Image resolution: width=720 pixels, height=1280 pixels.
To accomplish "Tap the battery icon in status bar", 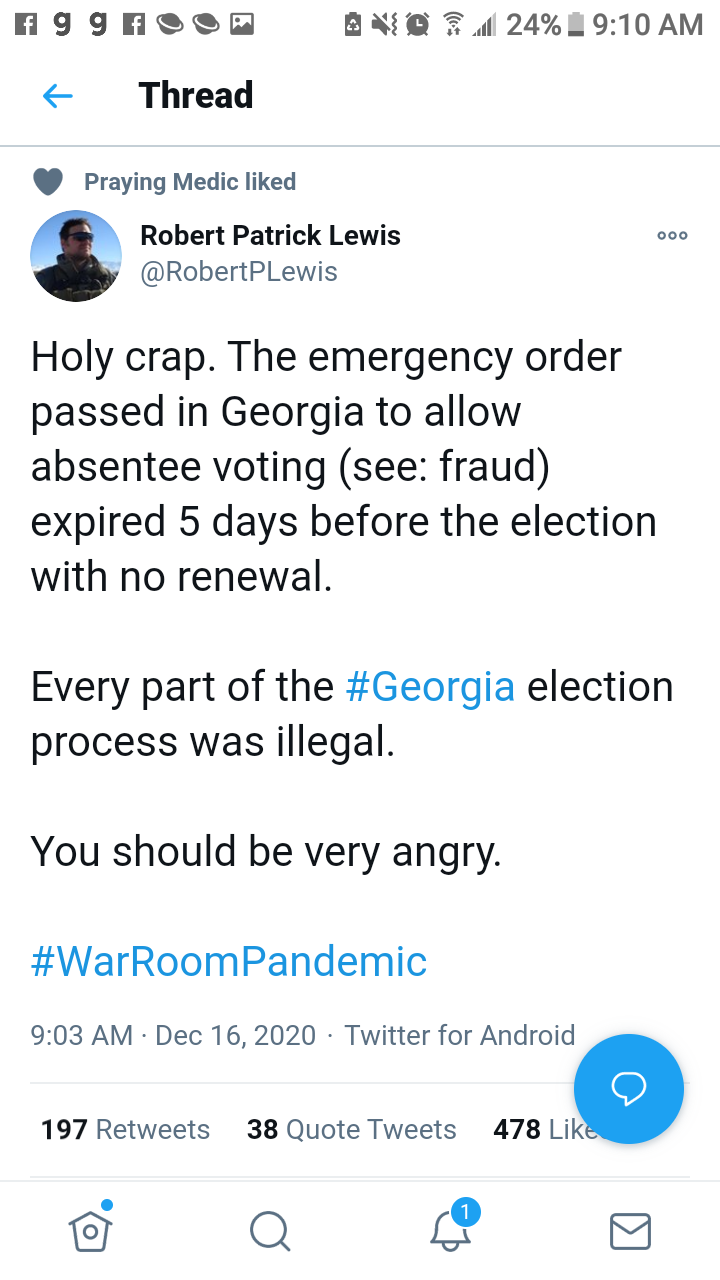I will (574, 24).
